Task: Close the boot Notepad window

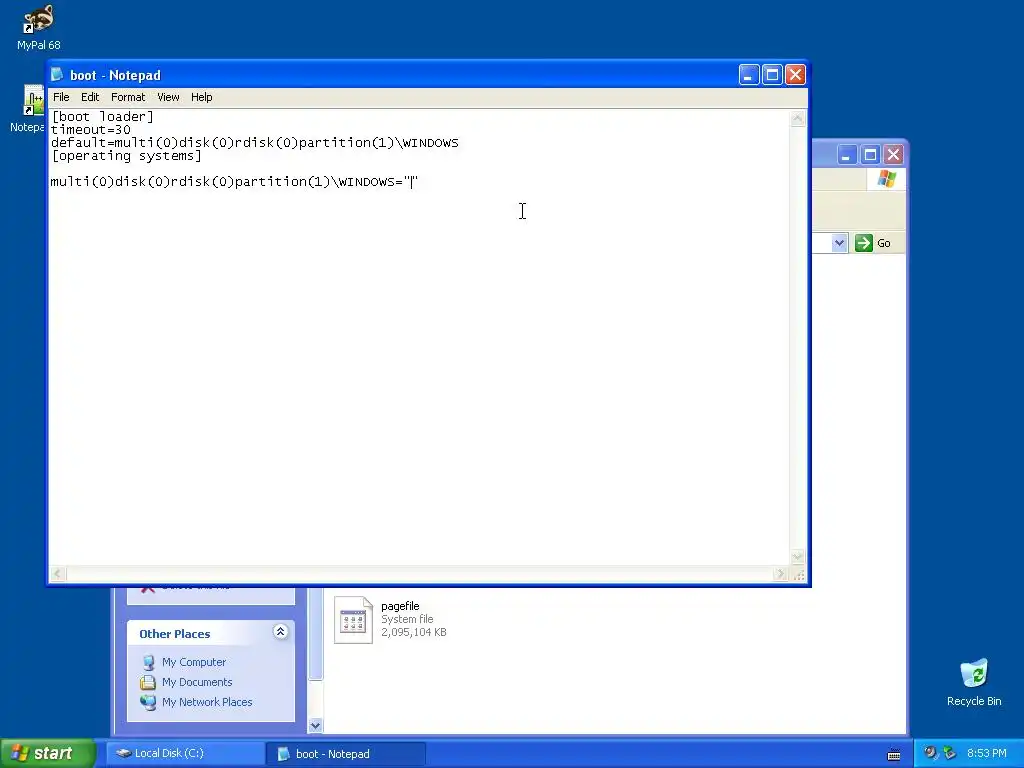Action: tap(795, 75)
